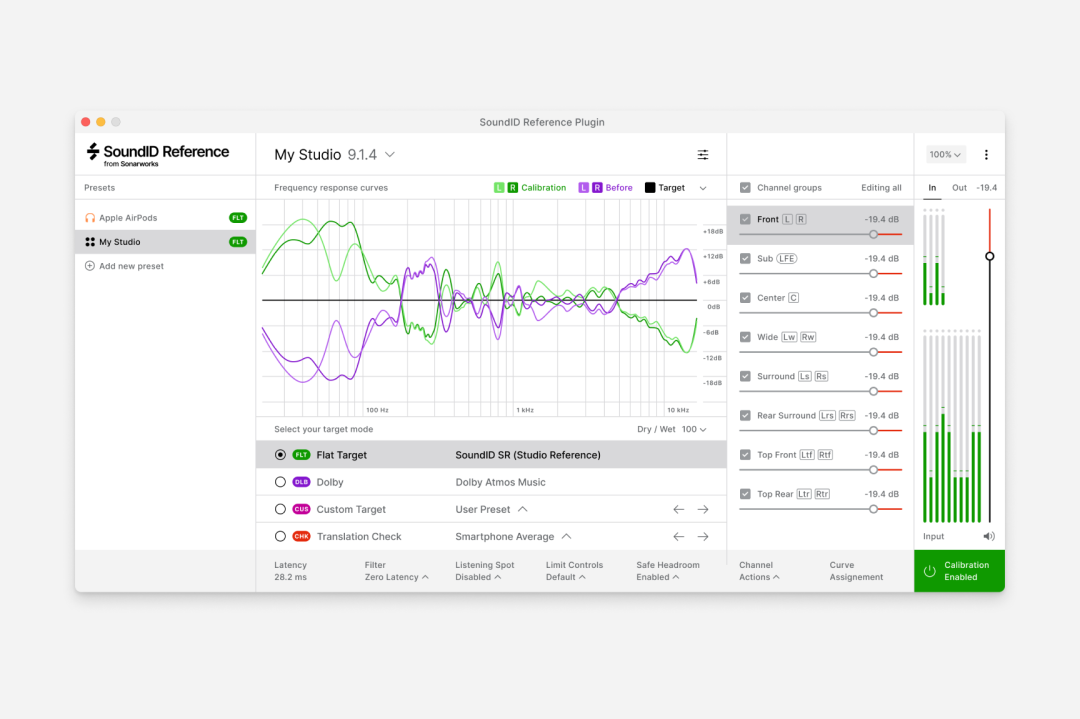Click the Calibration Enabled power icon
The image size is (1080, 719).
930,571
